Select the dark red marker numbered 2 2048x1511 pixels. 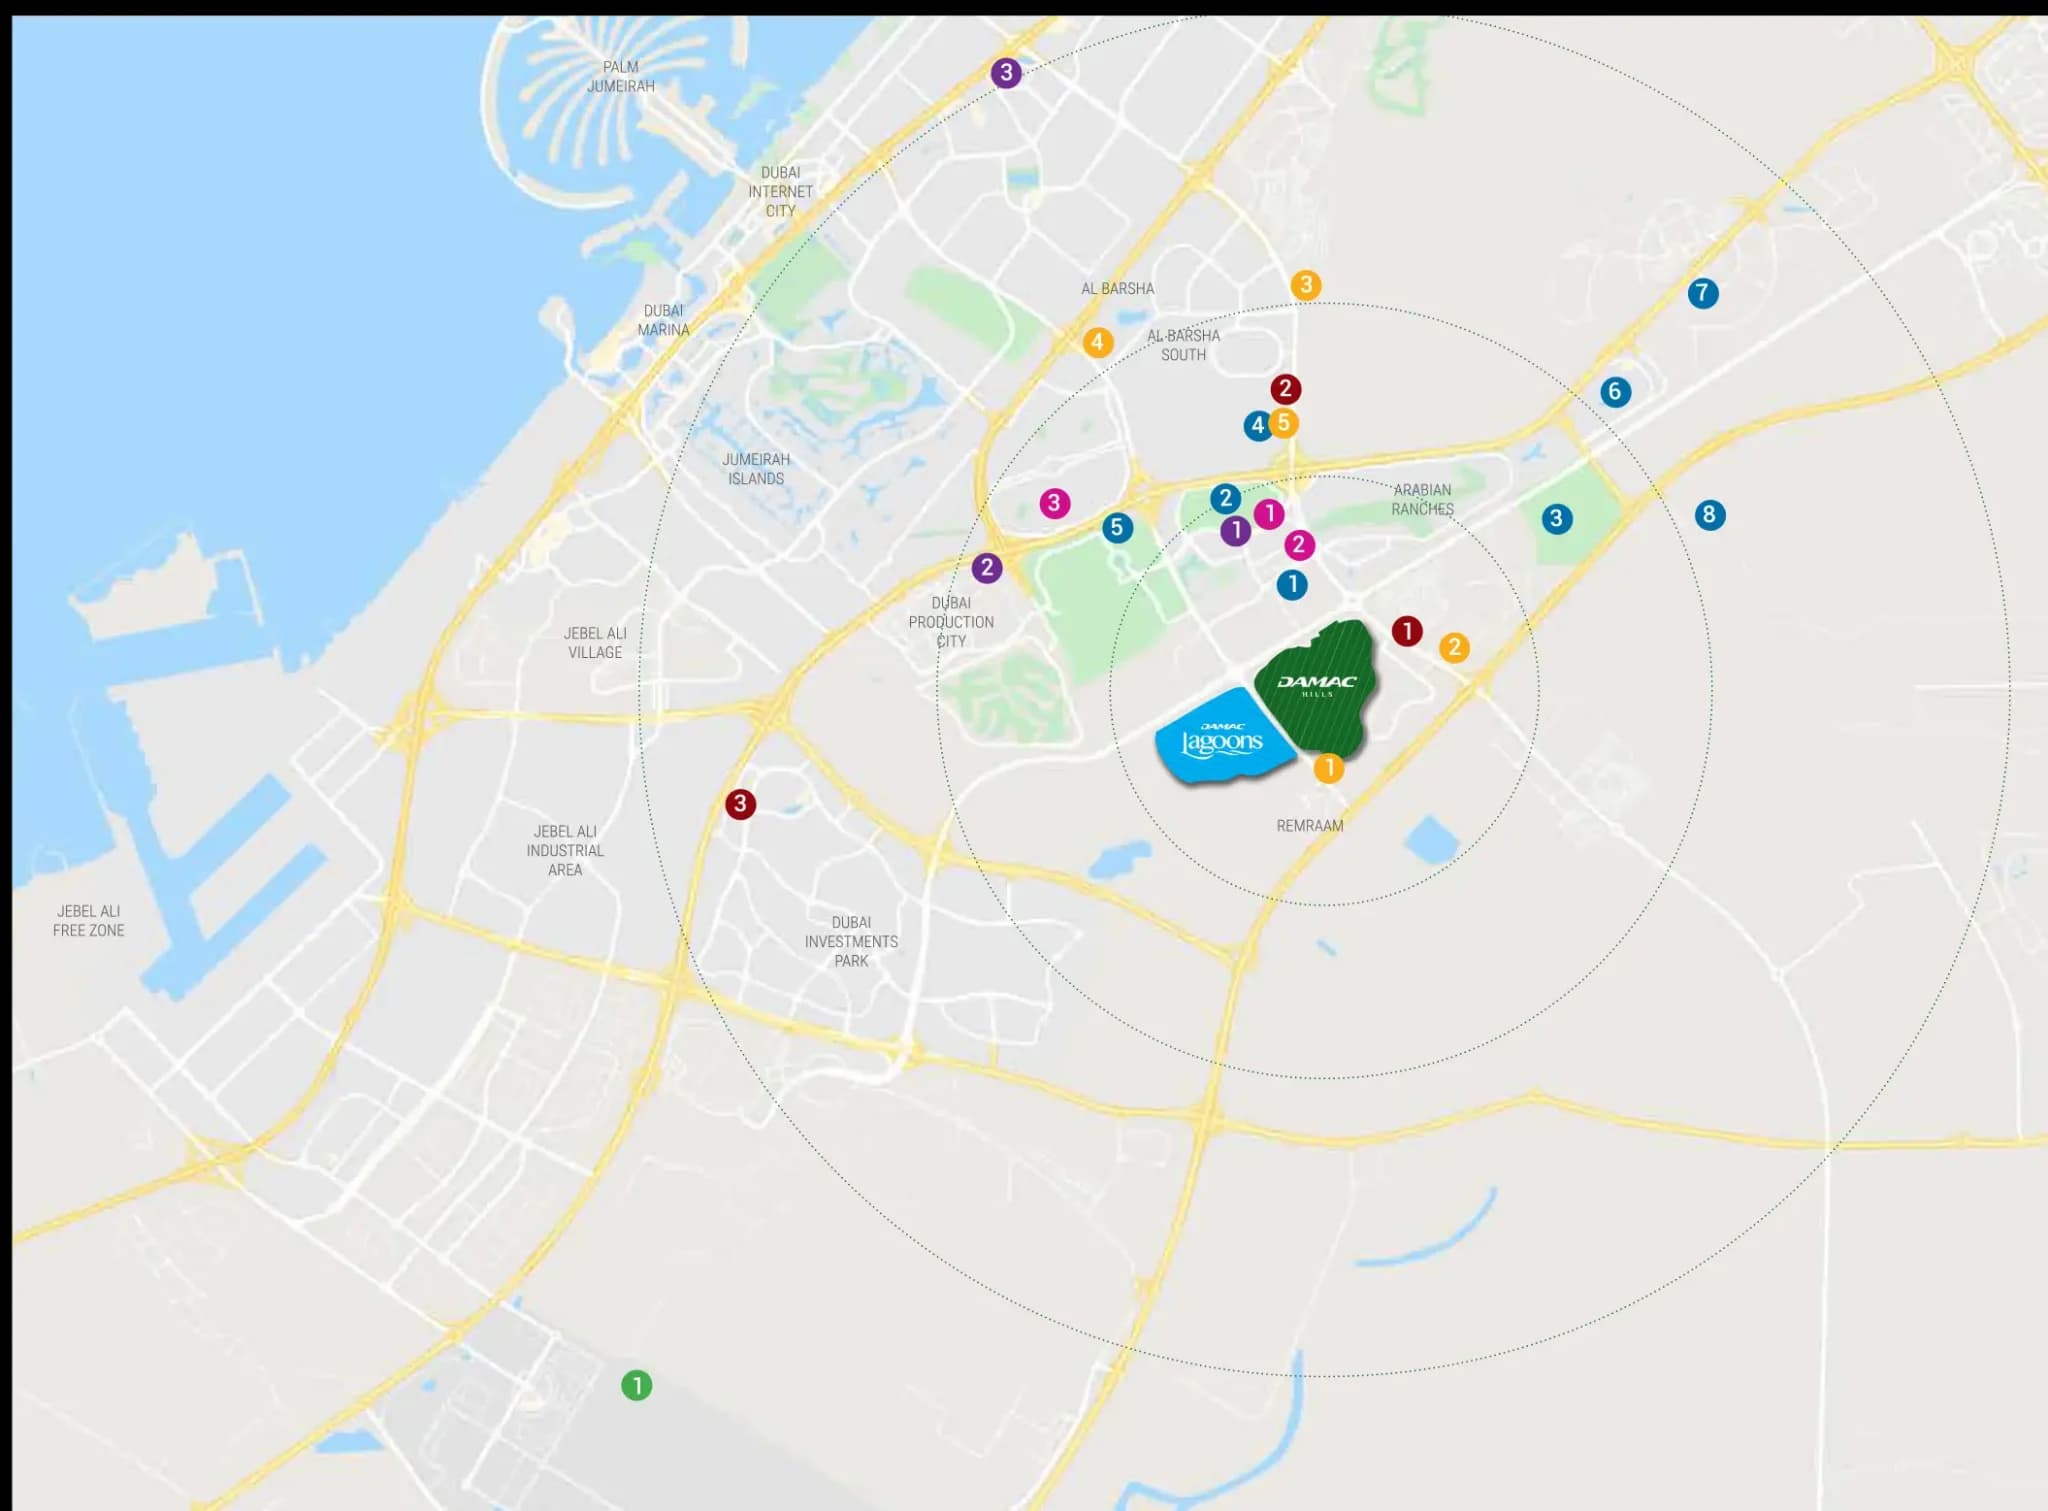point(1286,388)
